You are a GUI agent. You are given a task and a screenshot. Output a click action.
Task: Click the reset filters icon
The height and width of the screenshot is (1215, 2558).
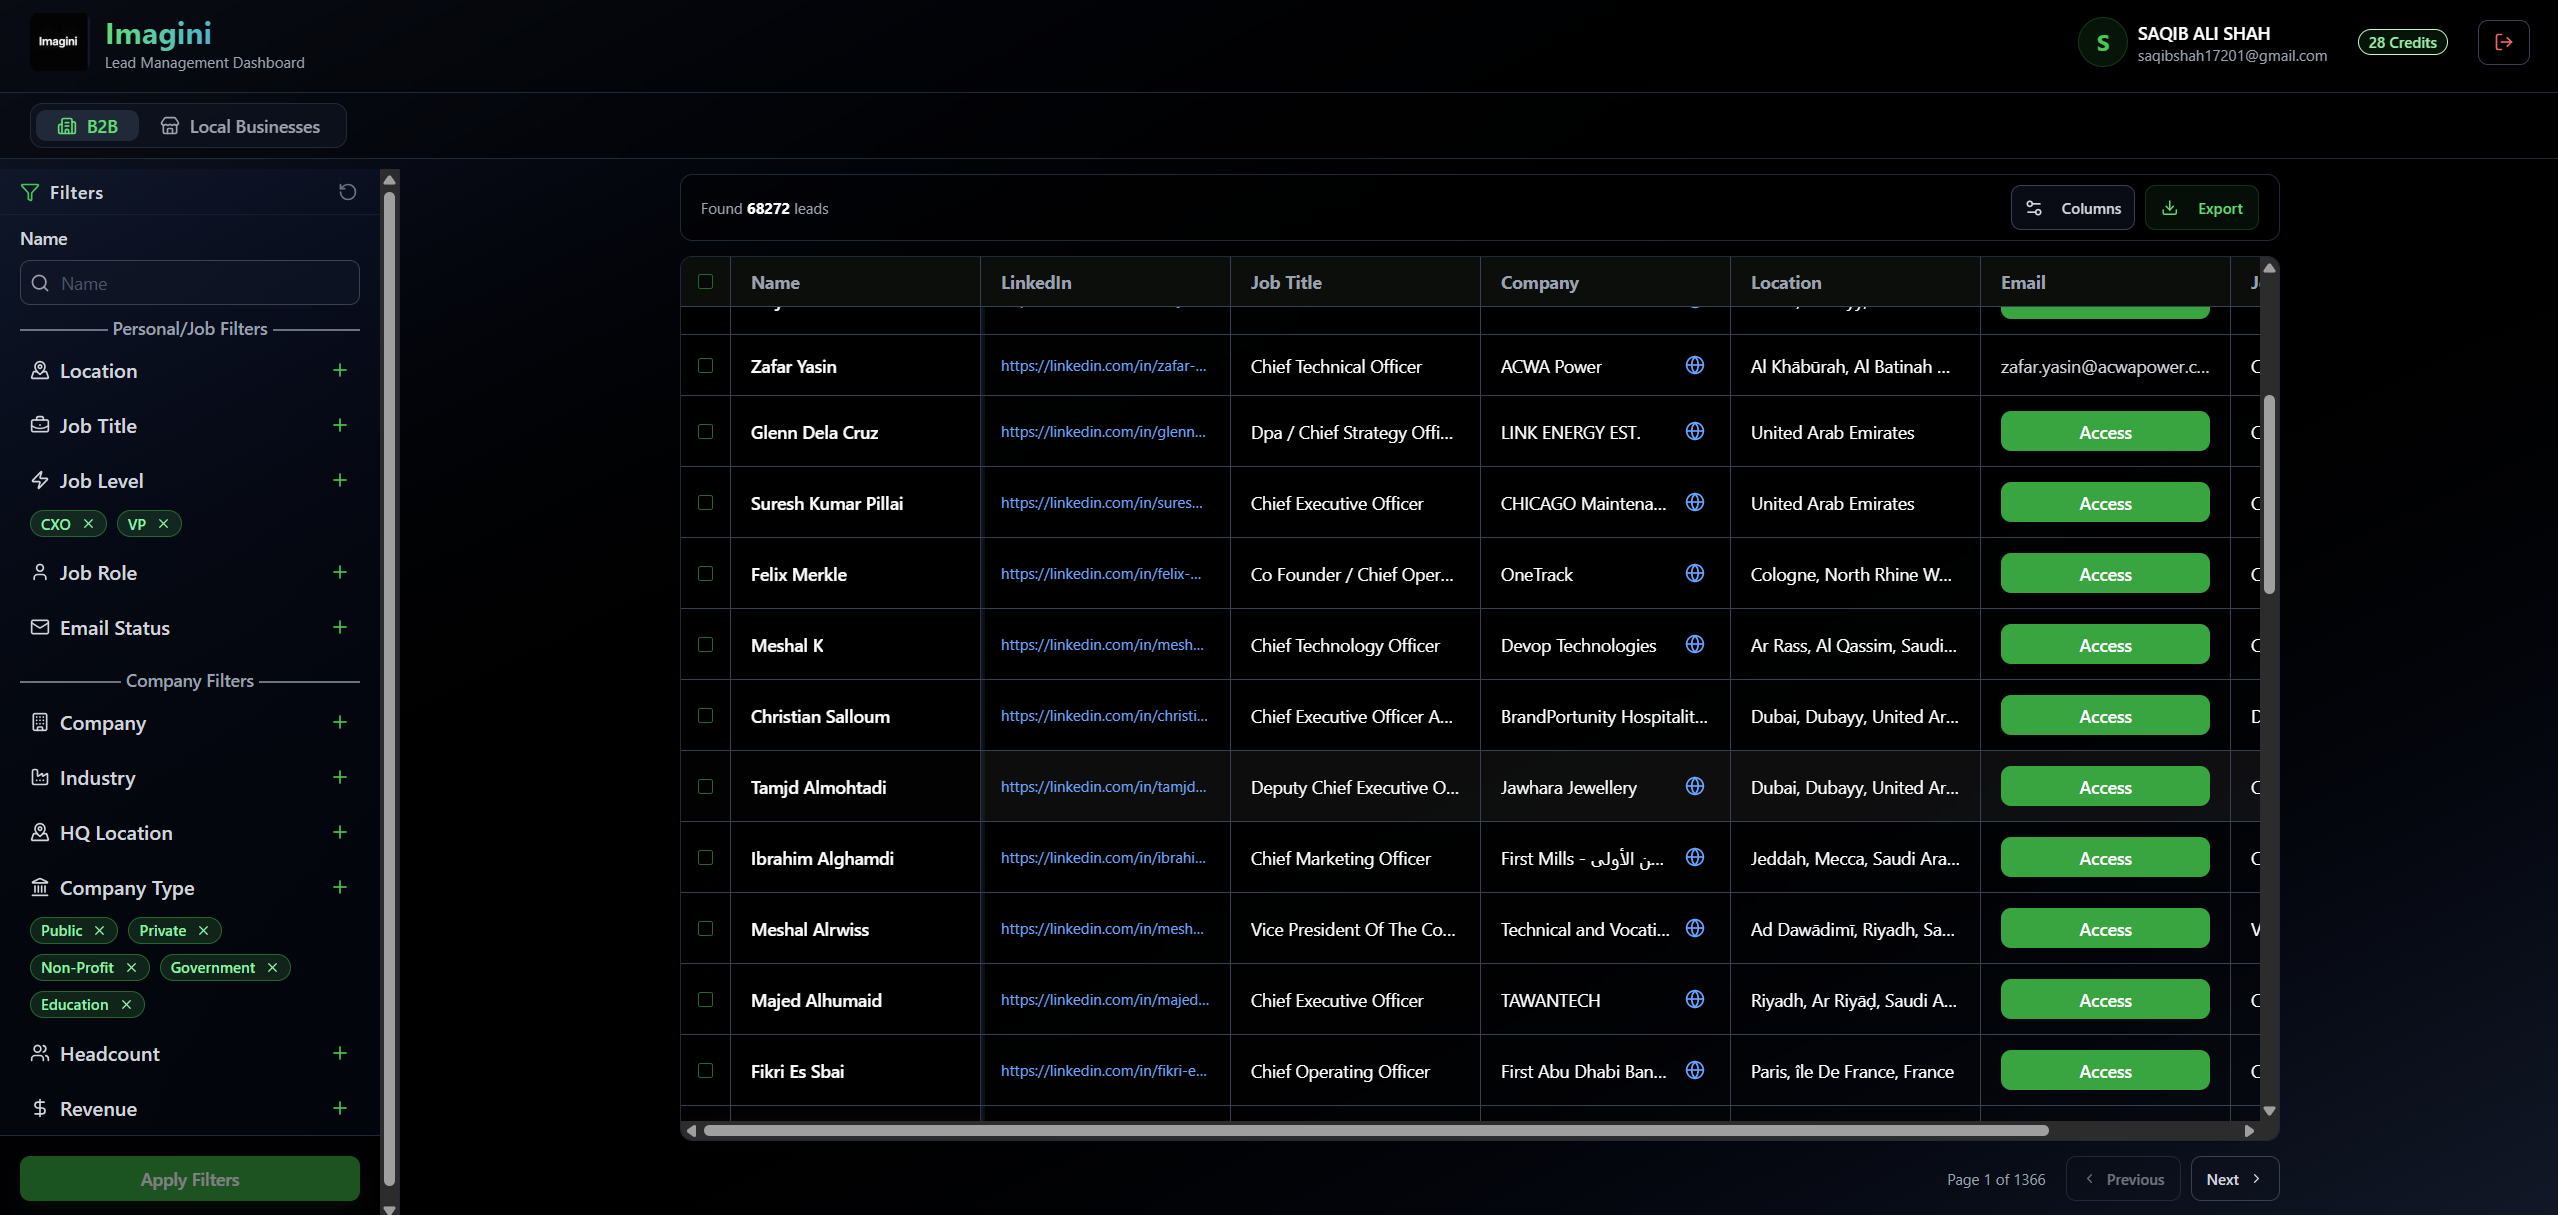click(347, 192)
